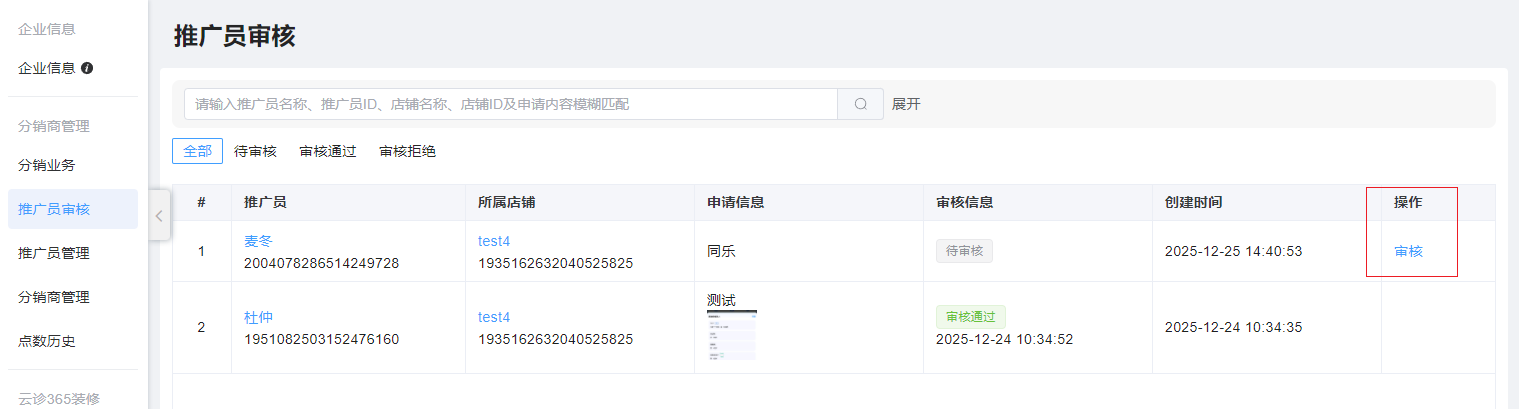Click the info icon beside 企业信息
This screenshot has width=1519, height=409.
click(87, 68)
